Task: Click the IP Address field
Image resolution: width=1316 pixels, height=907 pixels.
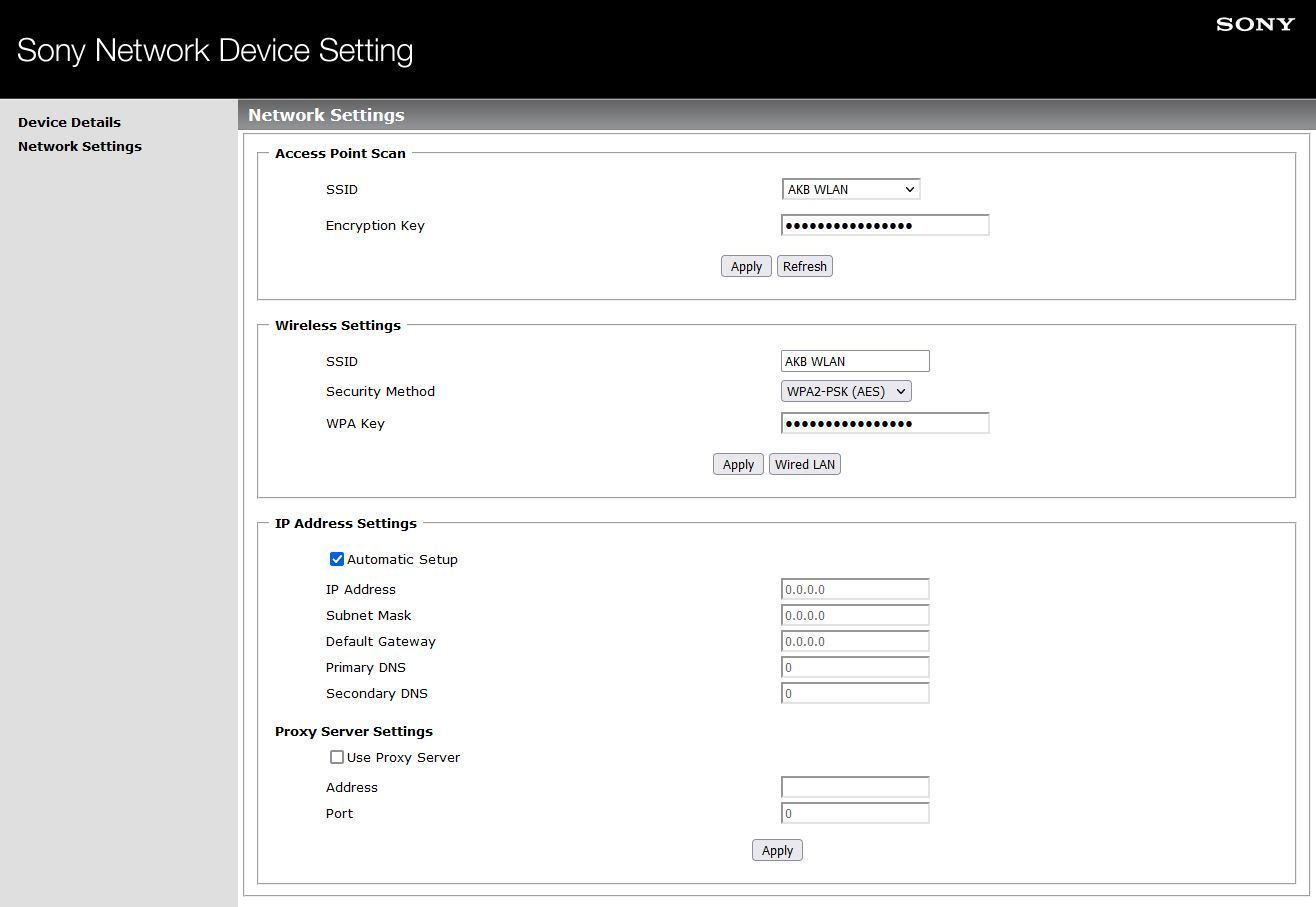Action: [854, 589]
